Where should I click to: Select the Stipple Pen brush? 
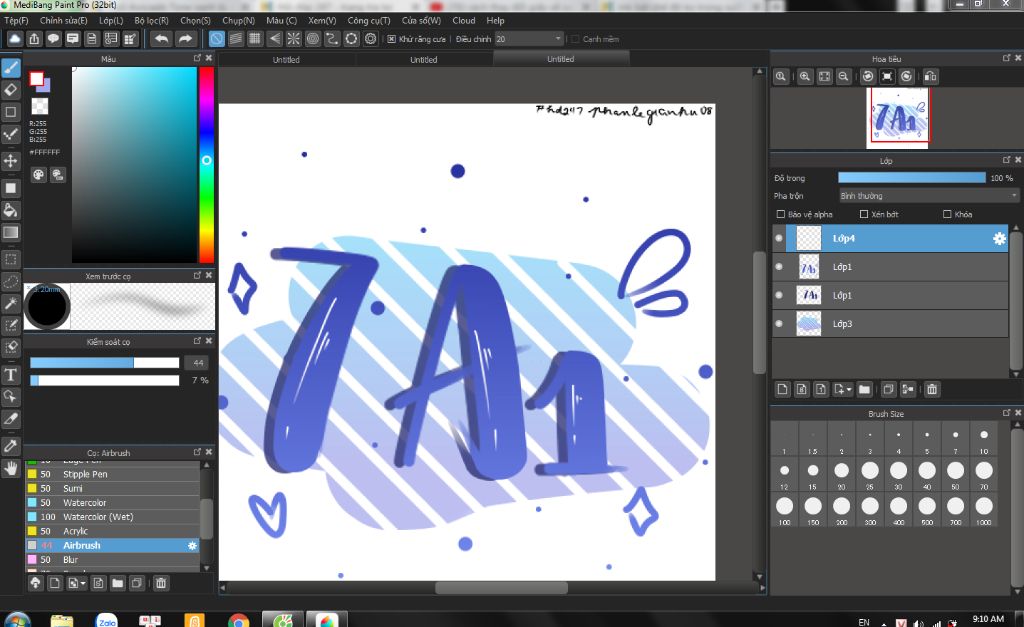tap(113, 474)
